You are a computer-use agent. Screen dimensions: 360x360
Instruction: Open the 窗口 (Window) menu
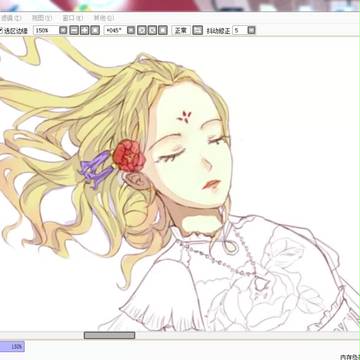click(73, 18)
